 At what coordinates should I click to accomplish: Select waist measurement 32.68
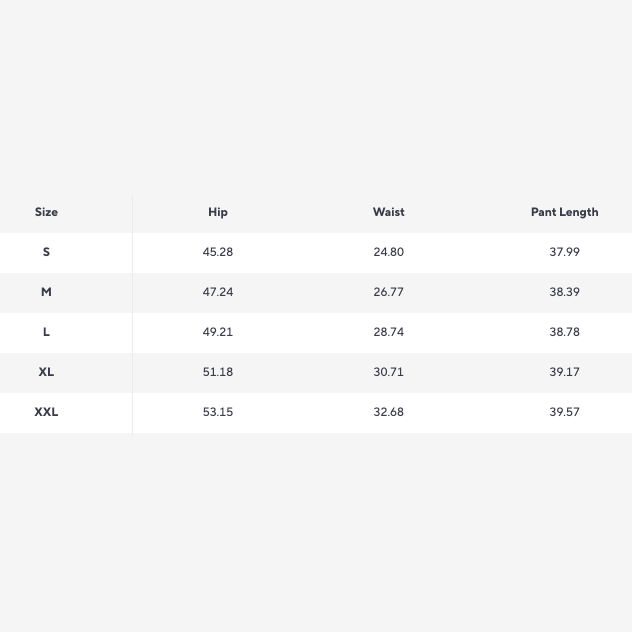point(388,412)
